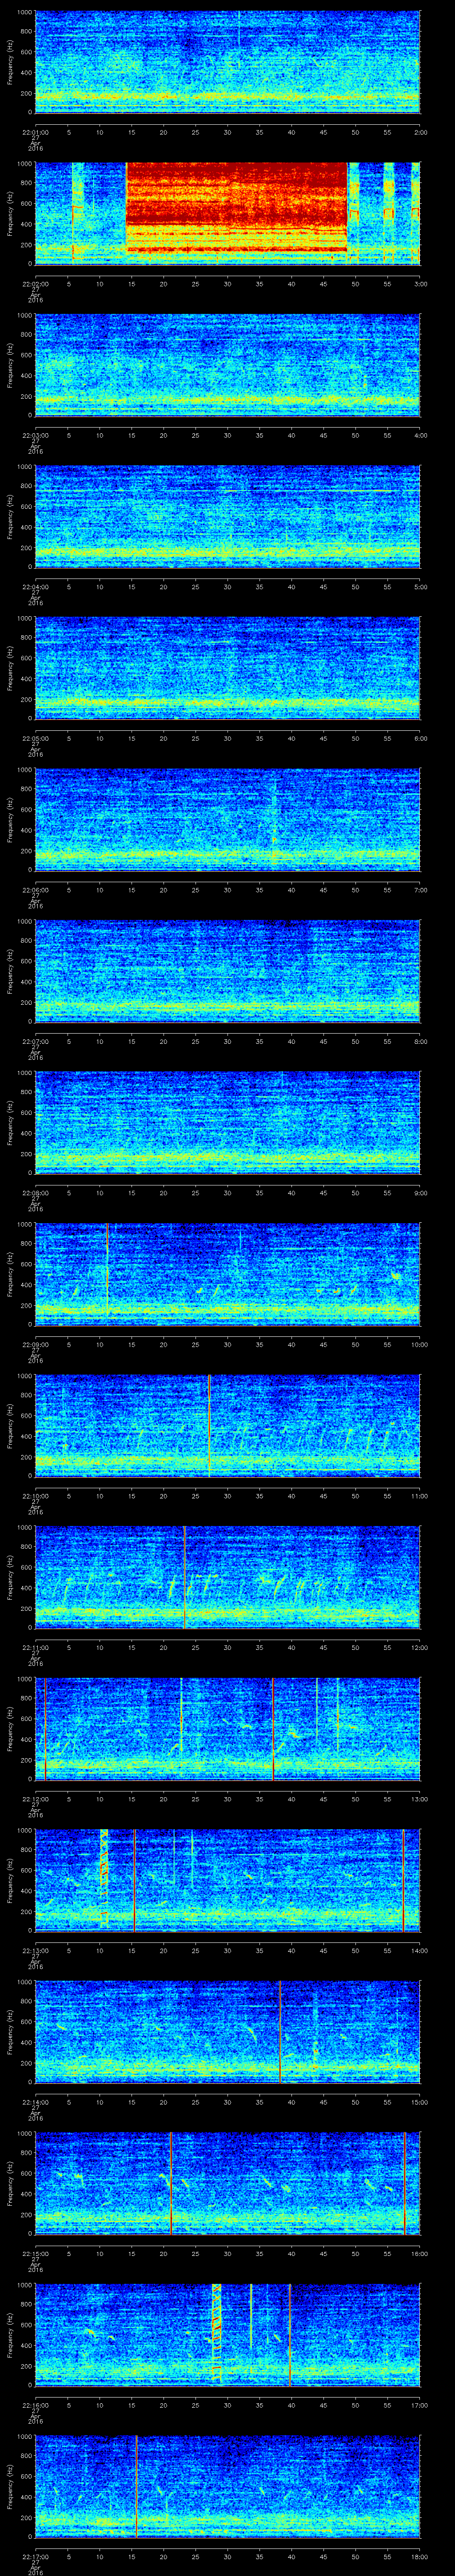
Task: Click the red vertical line near 38 s in 22:14 panel
Action: pyautogui.click(x=280, y=2032)
